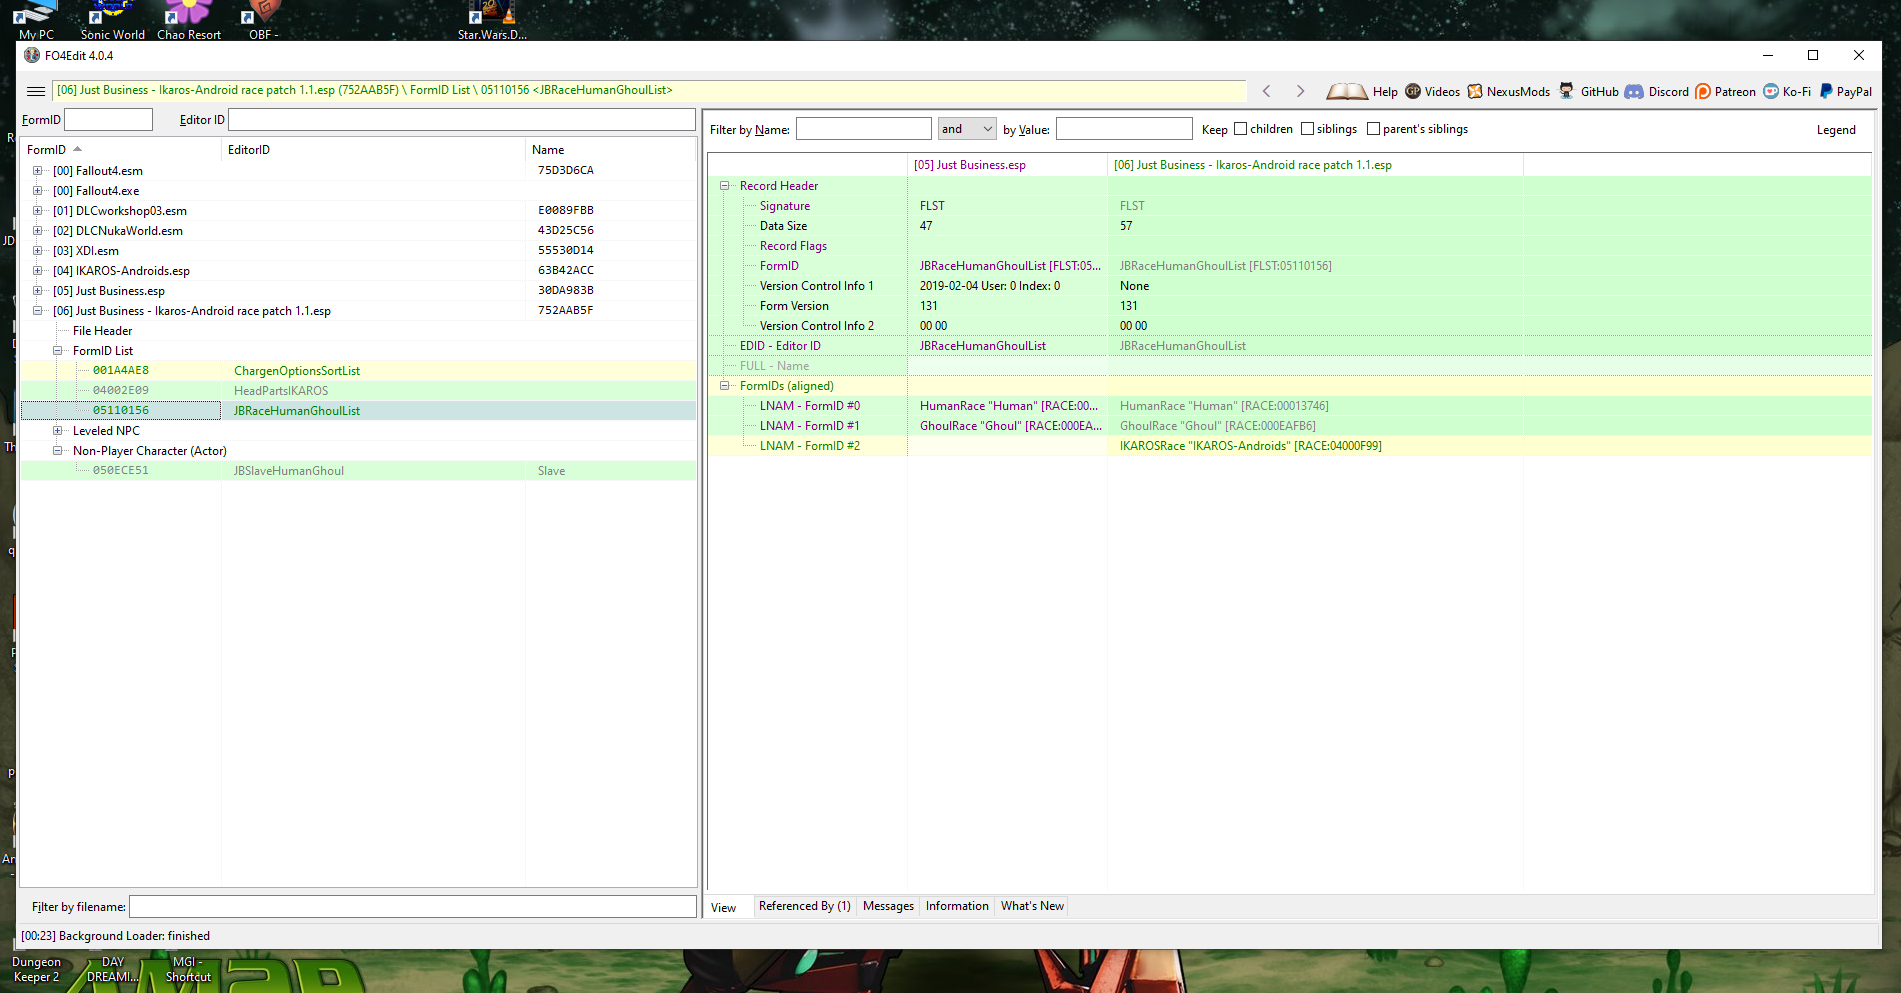Image resolution: width=1901 pixels, height=993 pixels.
Task: Expand the [00] Fallout4.exe node
Action: tap(38, 191)
